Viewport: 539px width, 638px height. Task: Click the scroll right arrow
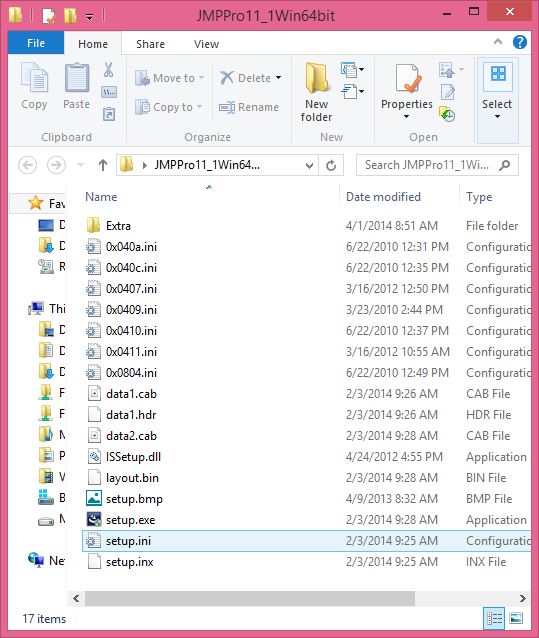tap(523, 598)
